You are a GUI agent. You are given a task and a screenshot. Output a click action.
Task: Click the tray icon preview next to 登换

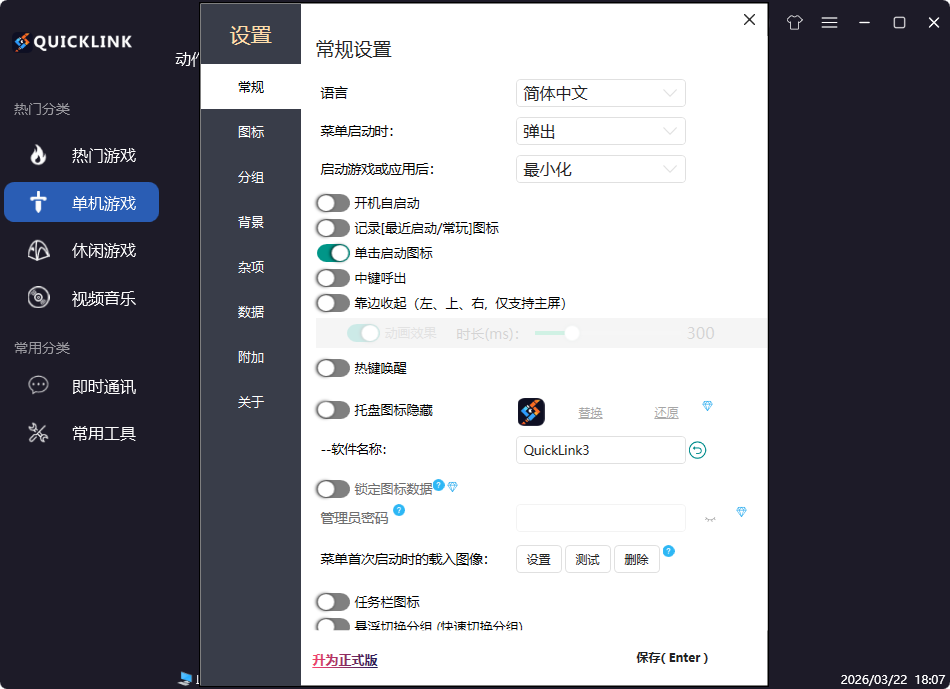[x=529, y=411]
